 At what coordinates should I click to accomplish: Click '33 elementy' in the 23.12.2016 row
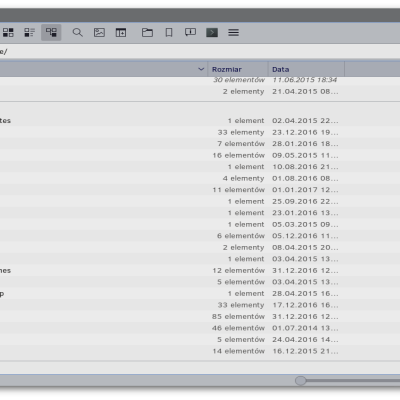(x=241, y=132)
